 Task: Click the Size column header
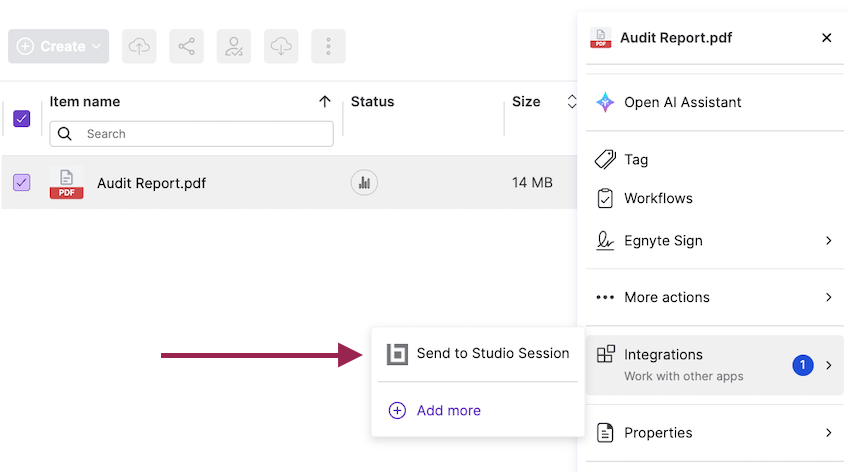[x=526, y=102]
